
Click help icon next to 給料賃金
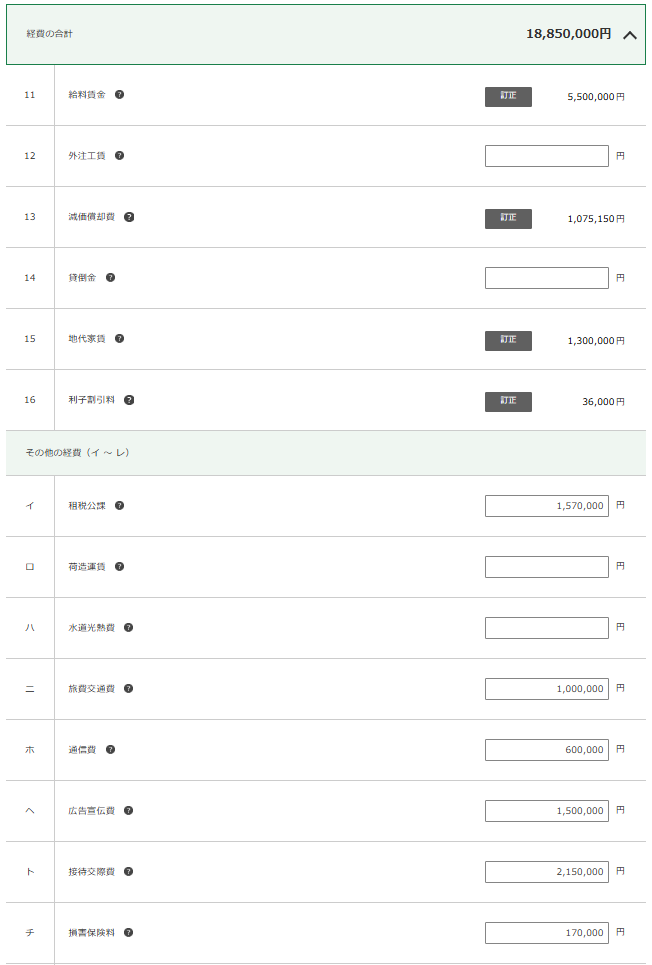tap(120, 95)
